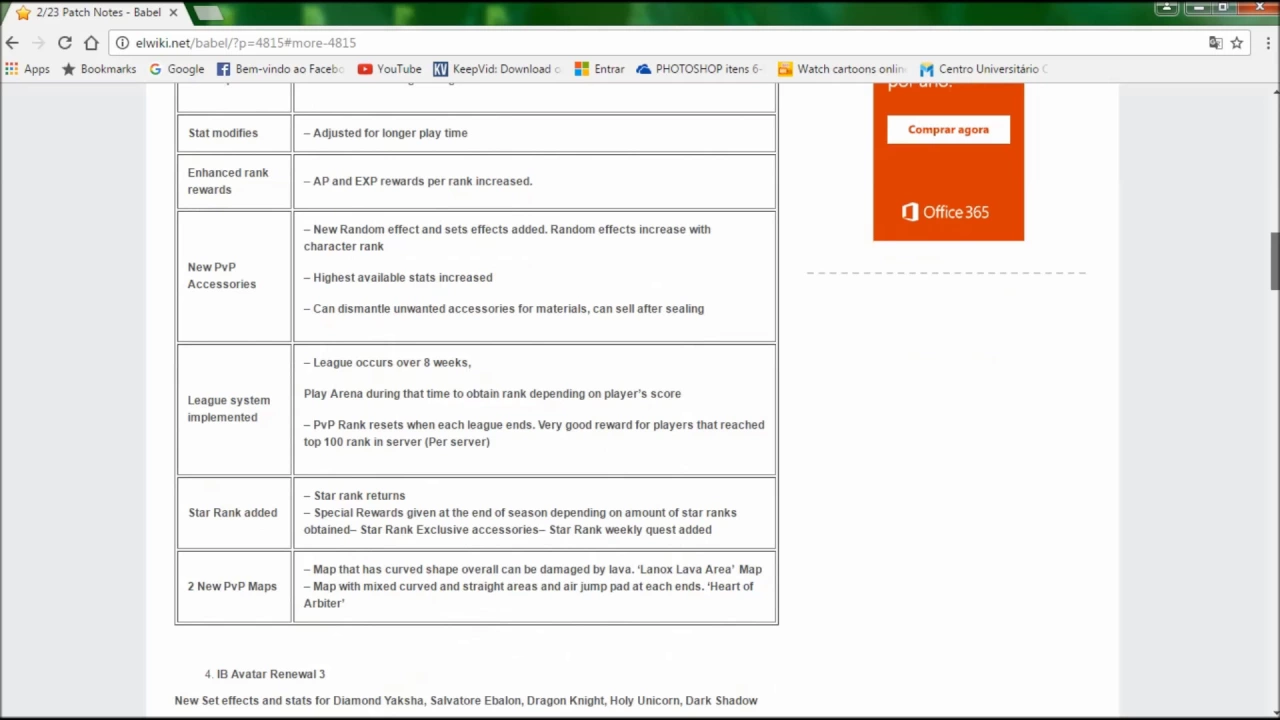Open KeepVid Download bookmark

tap(497, 69)
